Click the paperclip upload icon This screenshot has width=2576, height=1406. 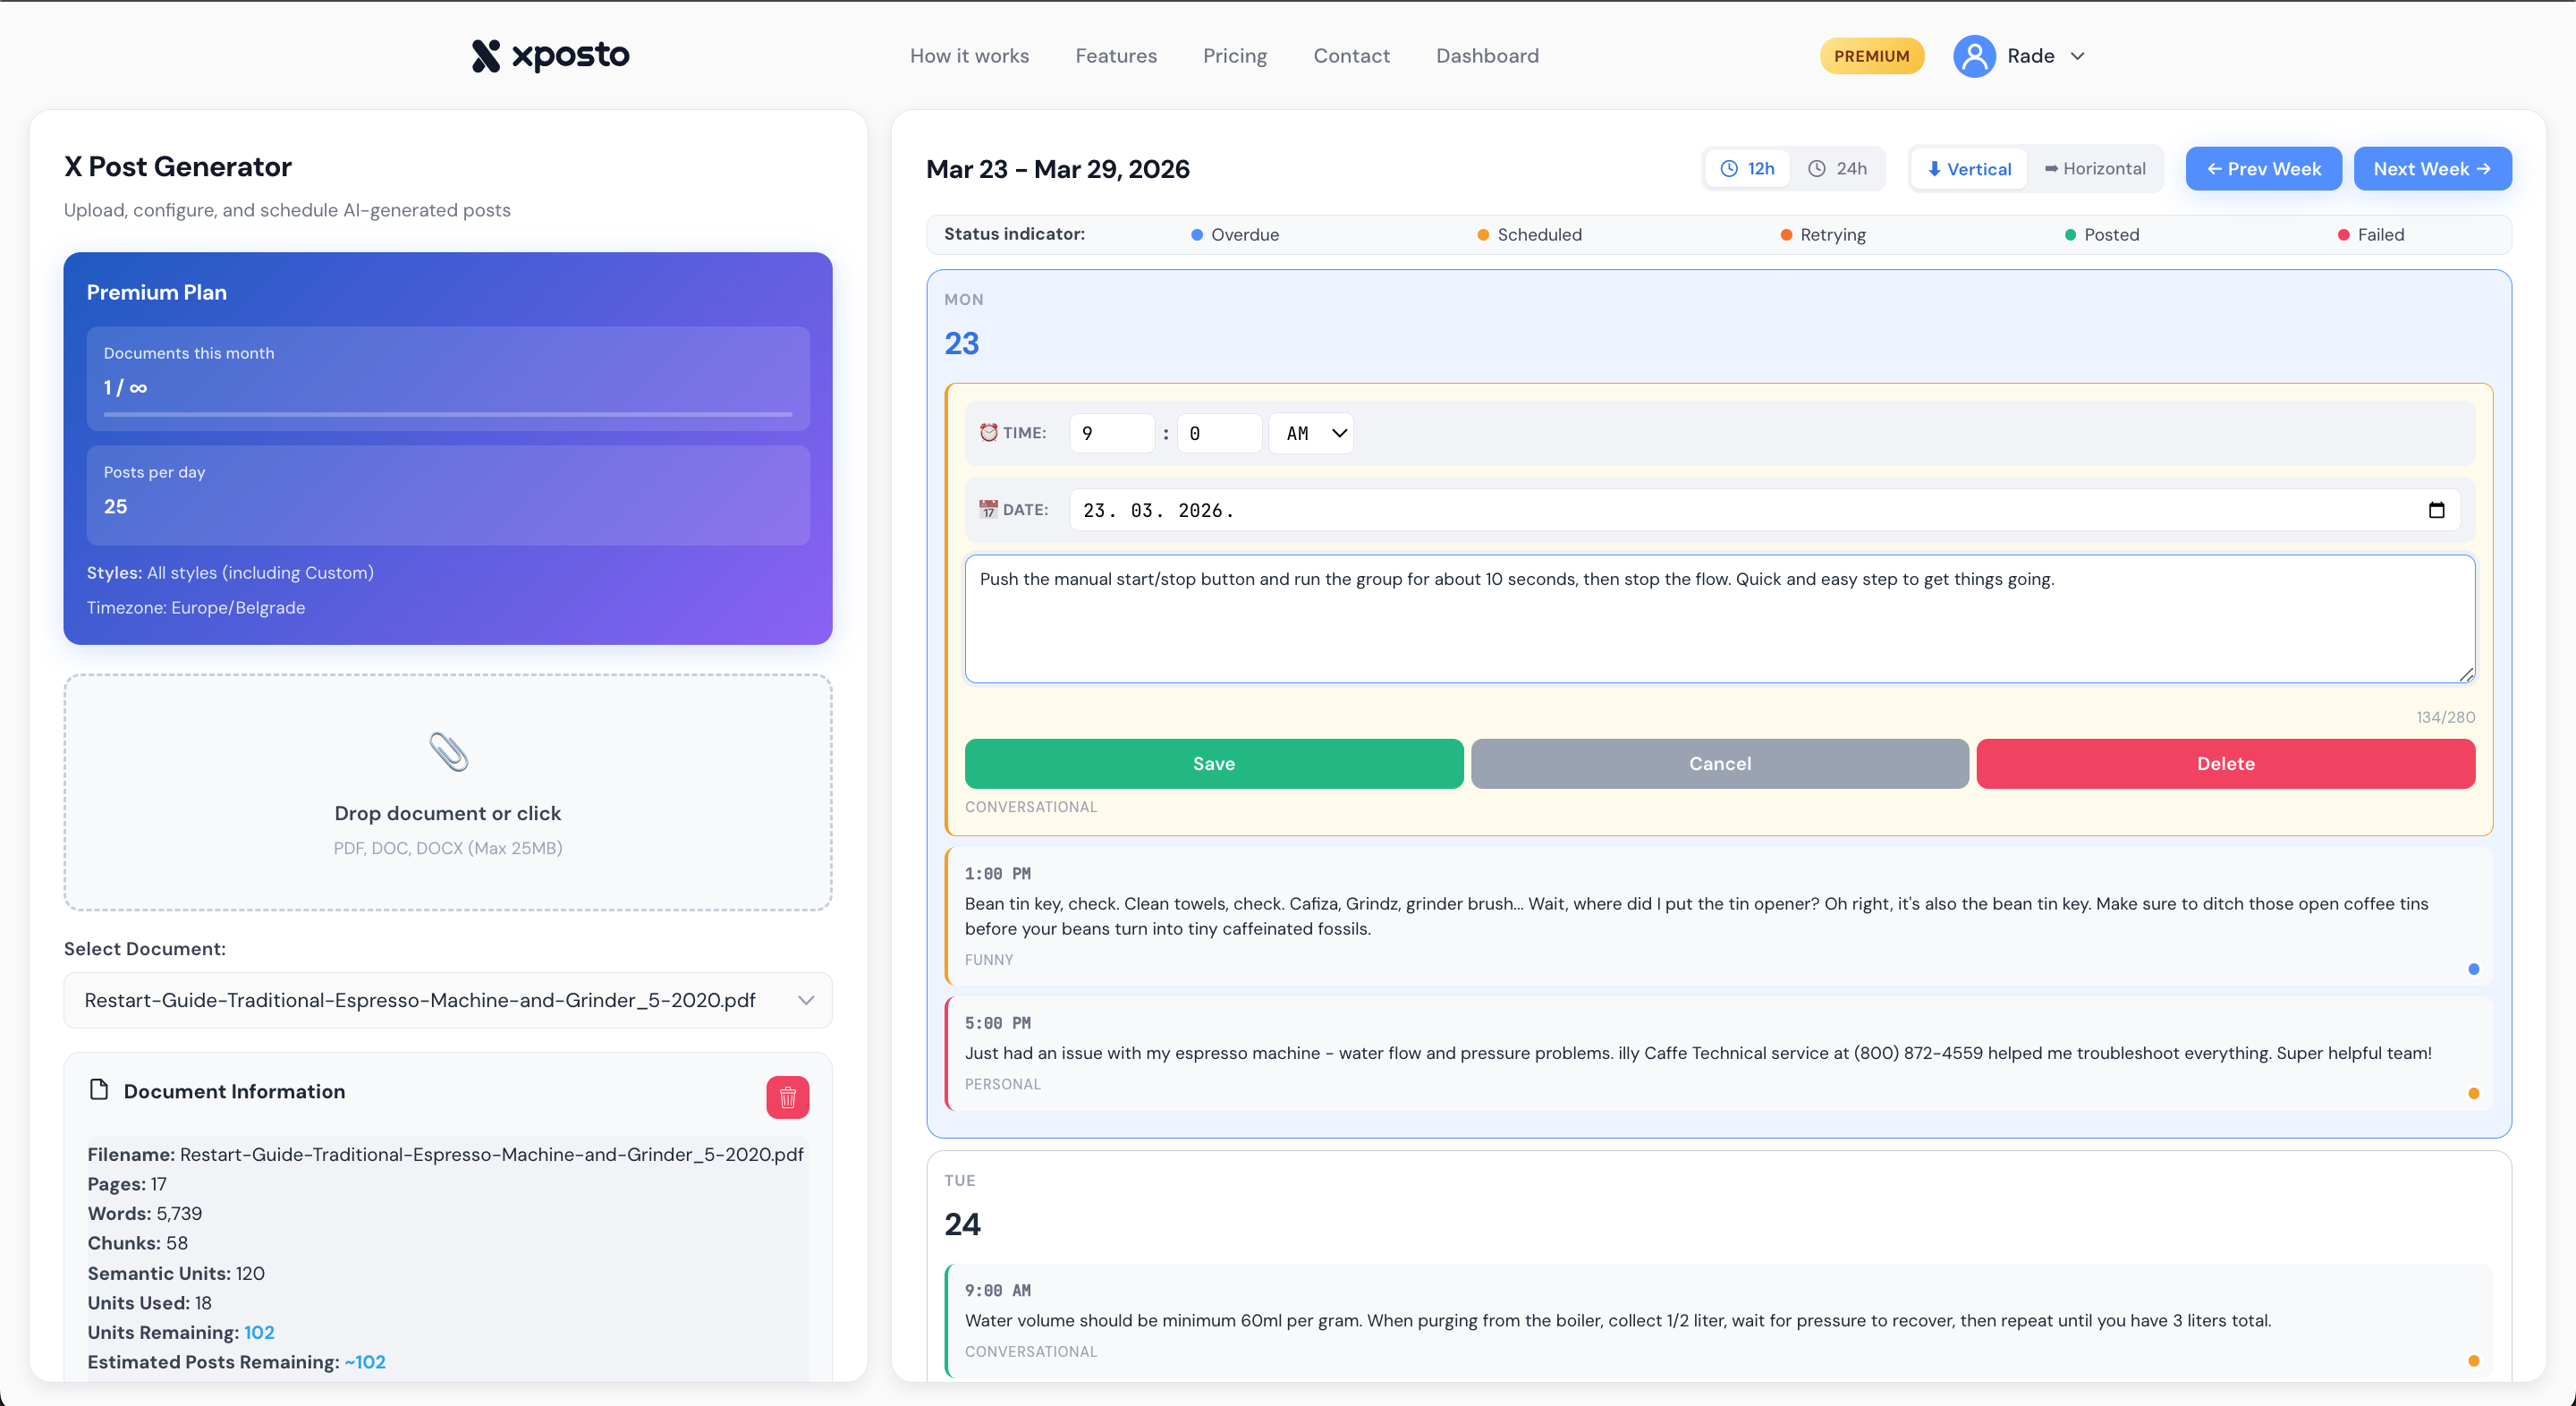click(x=448, y=752)
